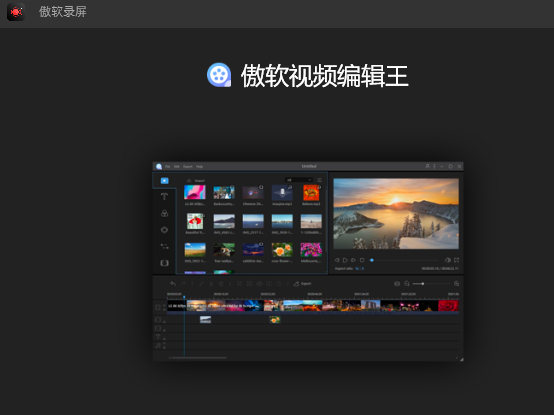Click the Play button under the preview
This screenshot has width=554, height=415.
pos(345,260)
